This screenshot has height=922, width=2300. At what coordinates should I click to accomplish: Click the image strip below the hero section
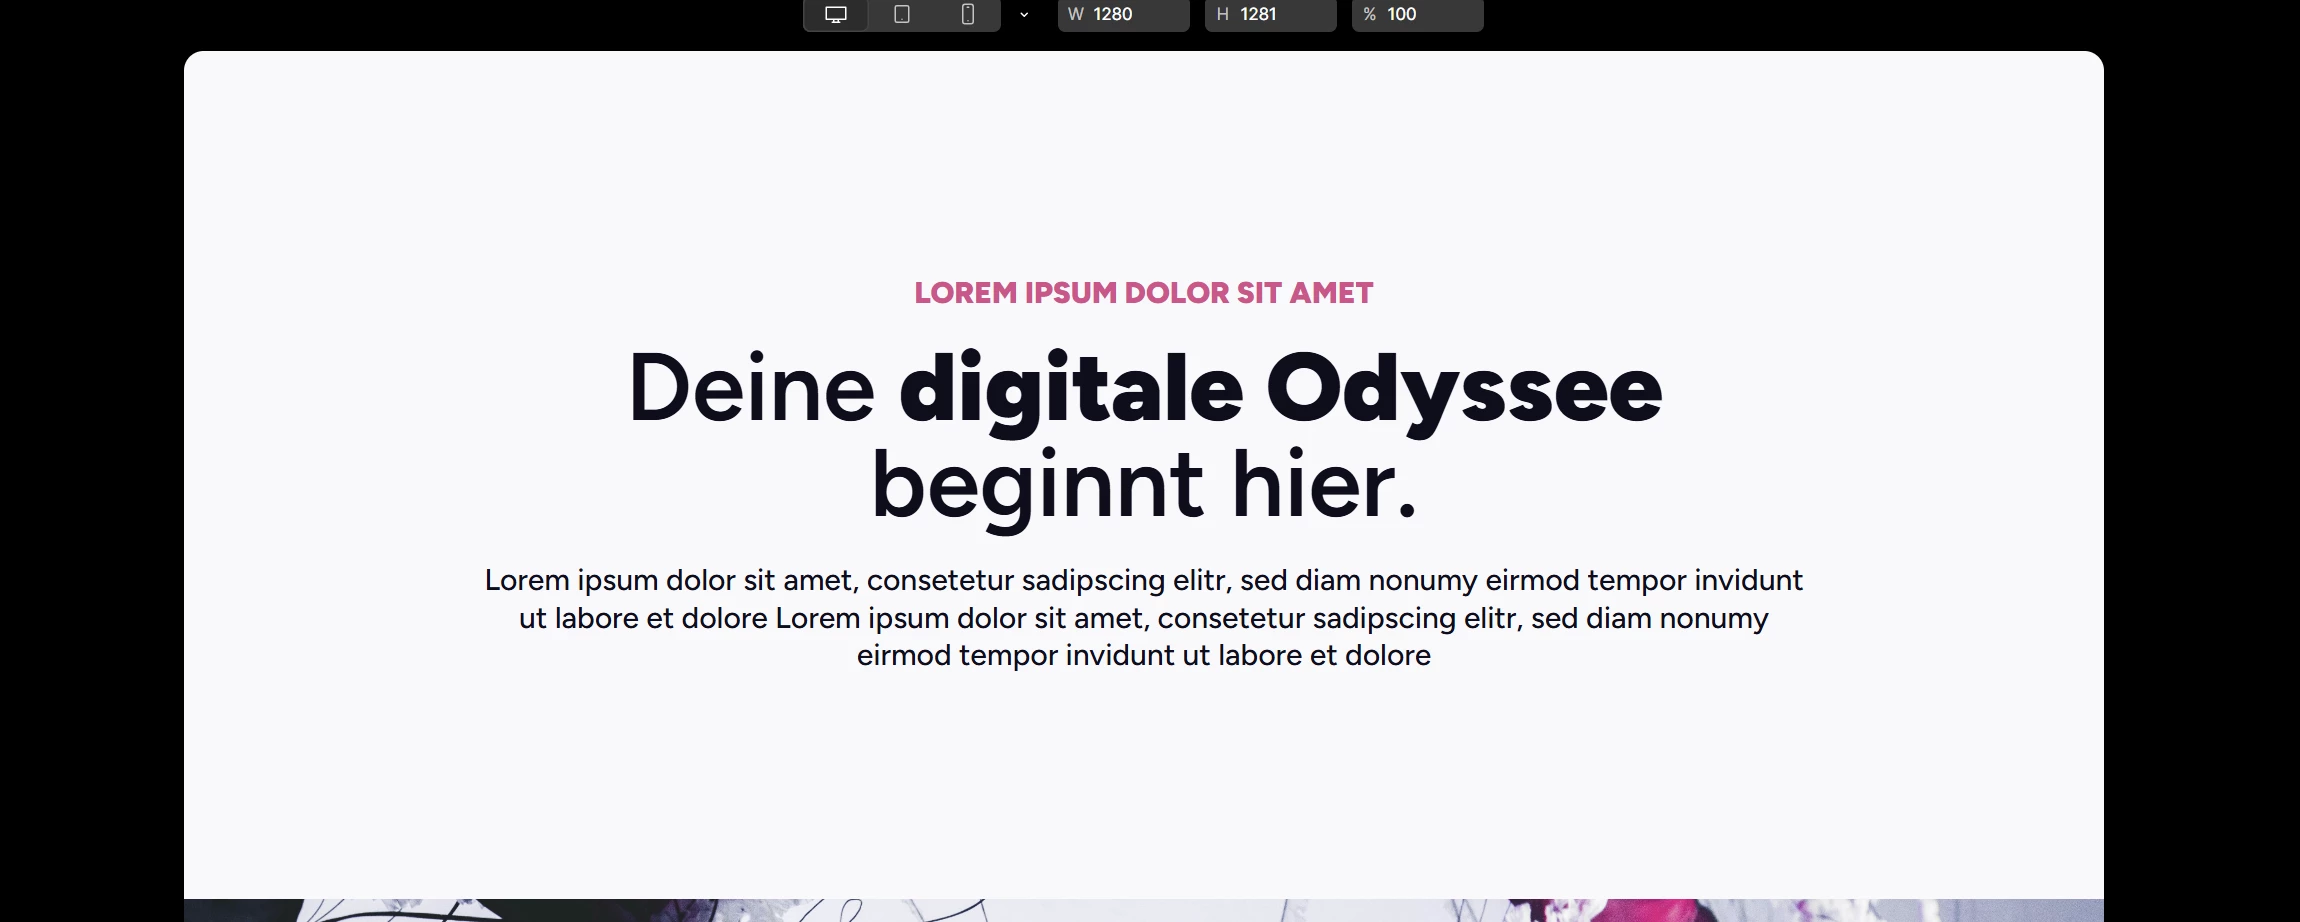(x=1144, y=910)
